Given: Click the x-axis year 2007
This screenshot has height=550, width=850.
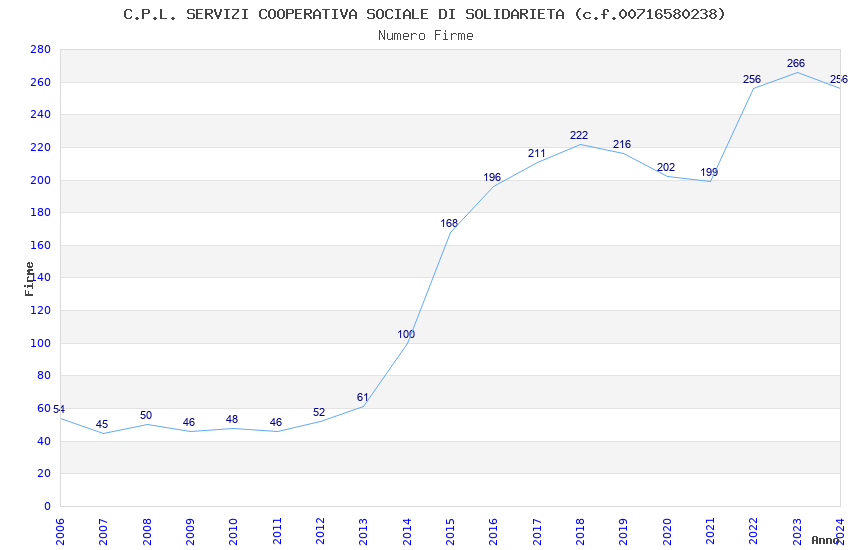Looking at the screenshot, I should (x=103, y=531).
